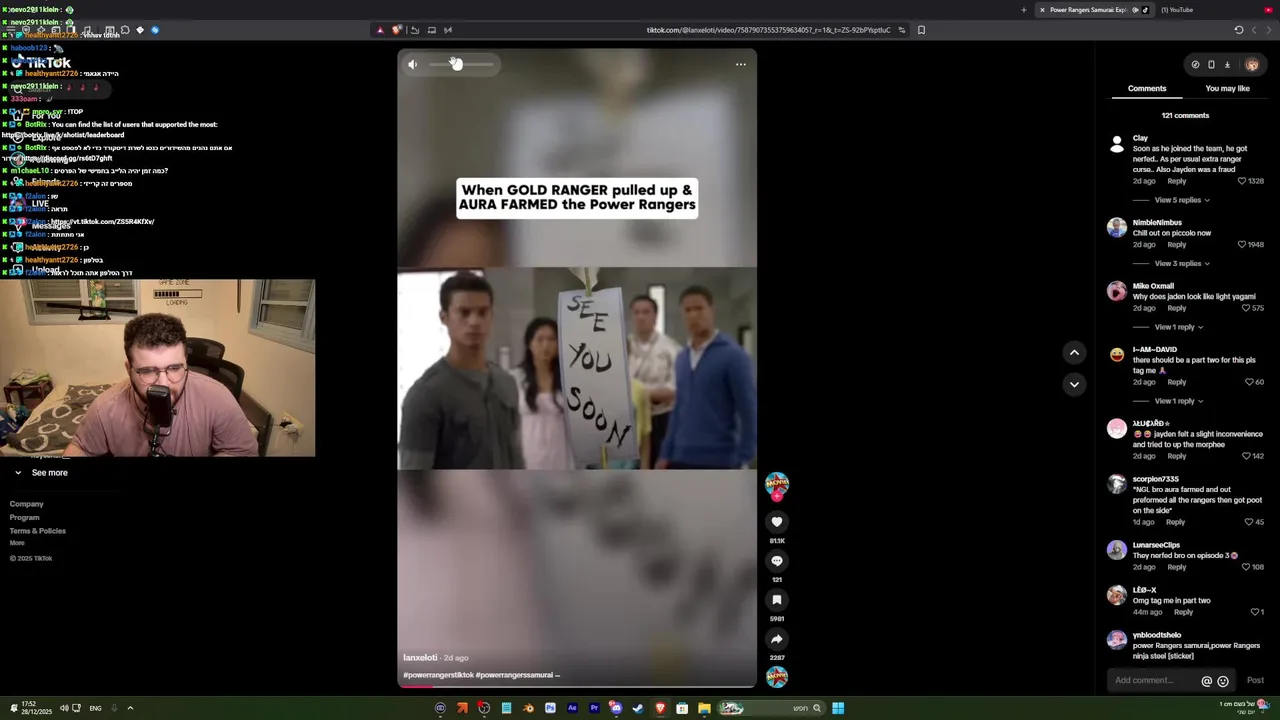1280x720 pixels.
Task: Bookmark the page from the address bar
Action: tap(921, 30)
